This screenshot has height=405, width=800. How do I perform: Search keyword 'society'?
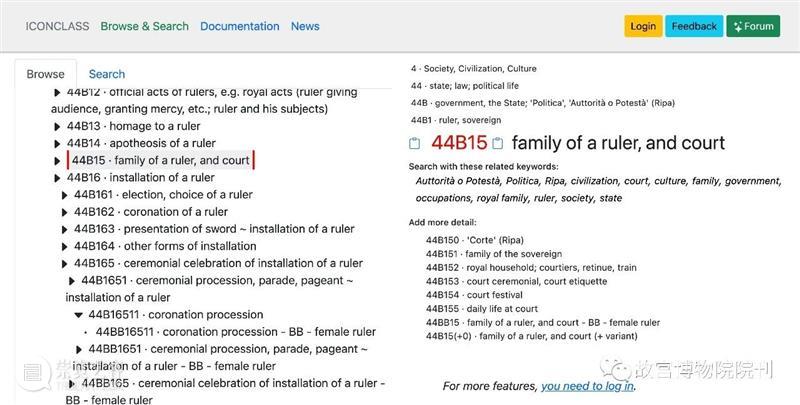click(577, 198)
